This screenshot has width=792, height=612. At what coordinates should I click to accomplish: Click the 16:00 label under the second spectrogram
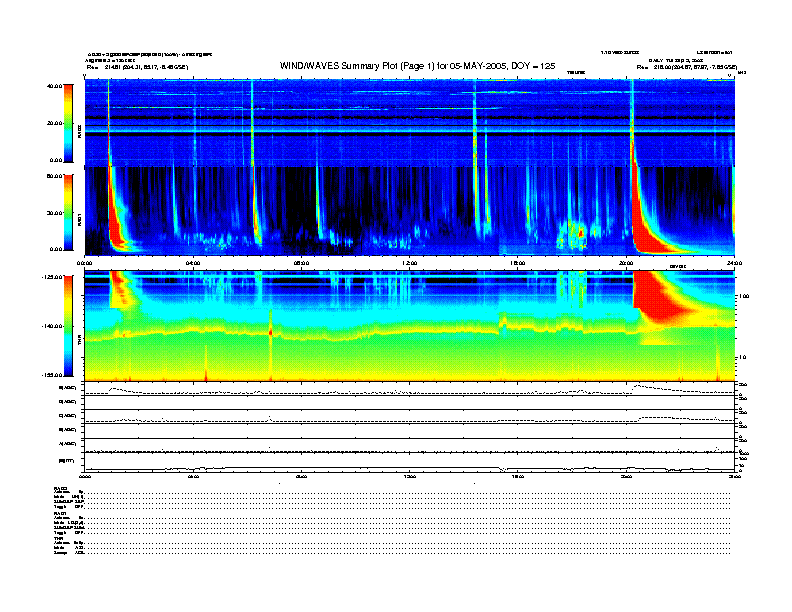pyautogui.click(x=518, y=263)
